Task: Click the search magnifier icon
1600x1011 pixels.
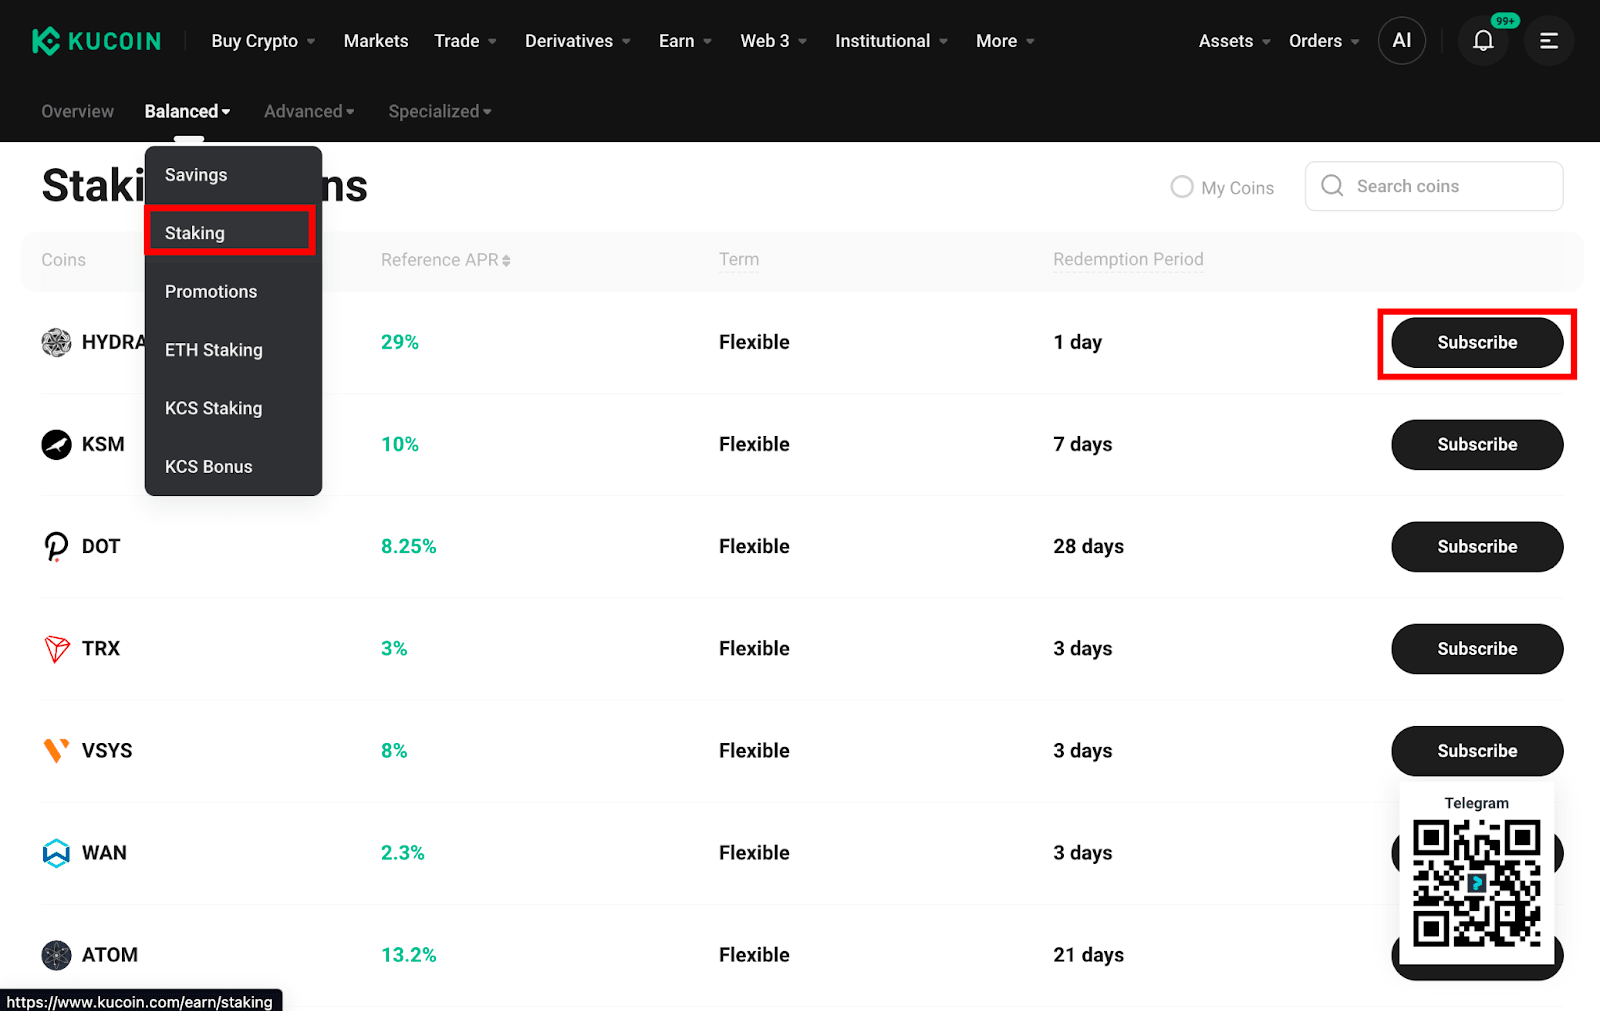Action: (1332, 186)
